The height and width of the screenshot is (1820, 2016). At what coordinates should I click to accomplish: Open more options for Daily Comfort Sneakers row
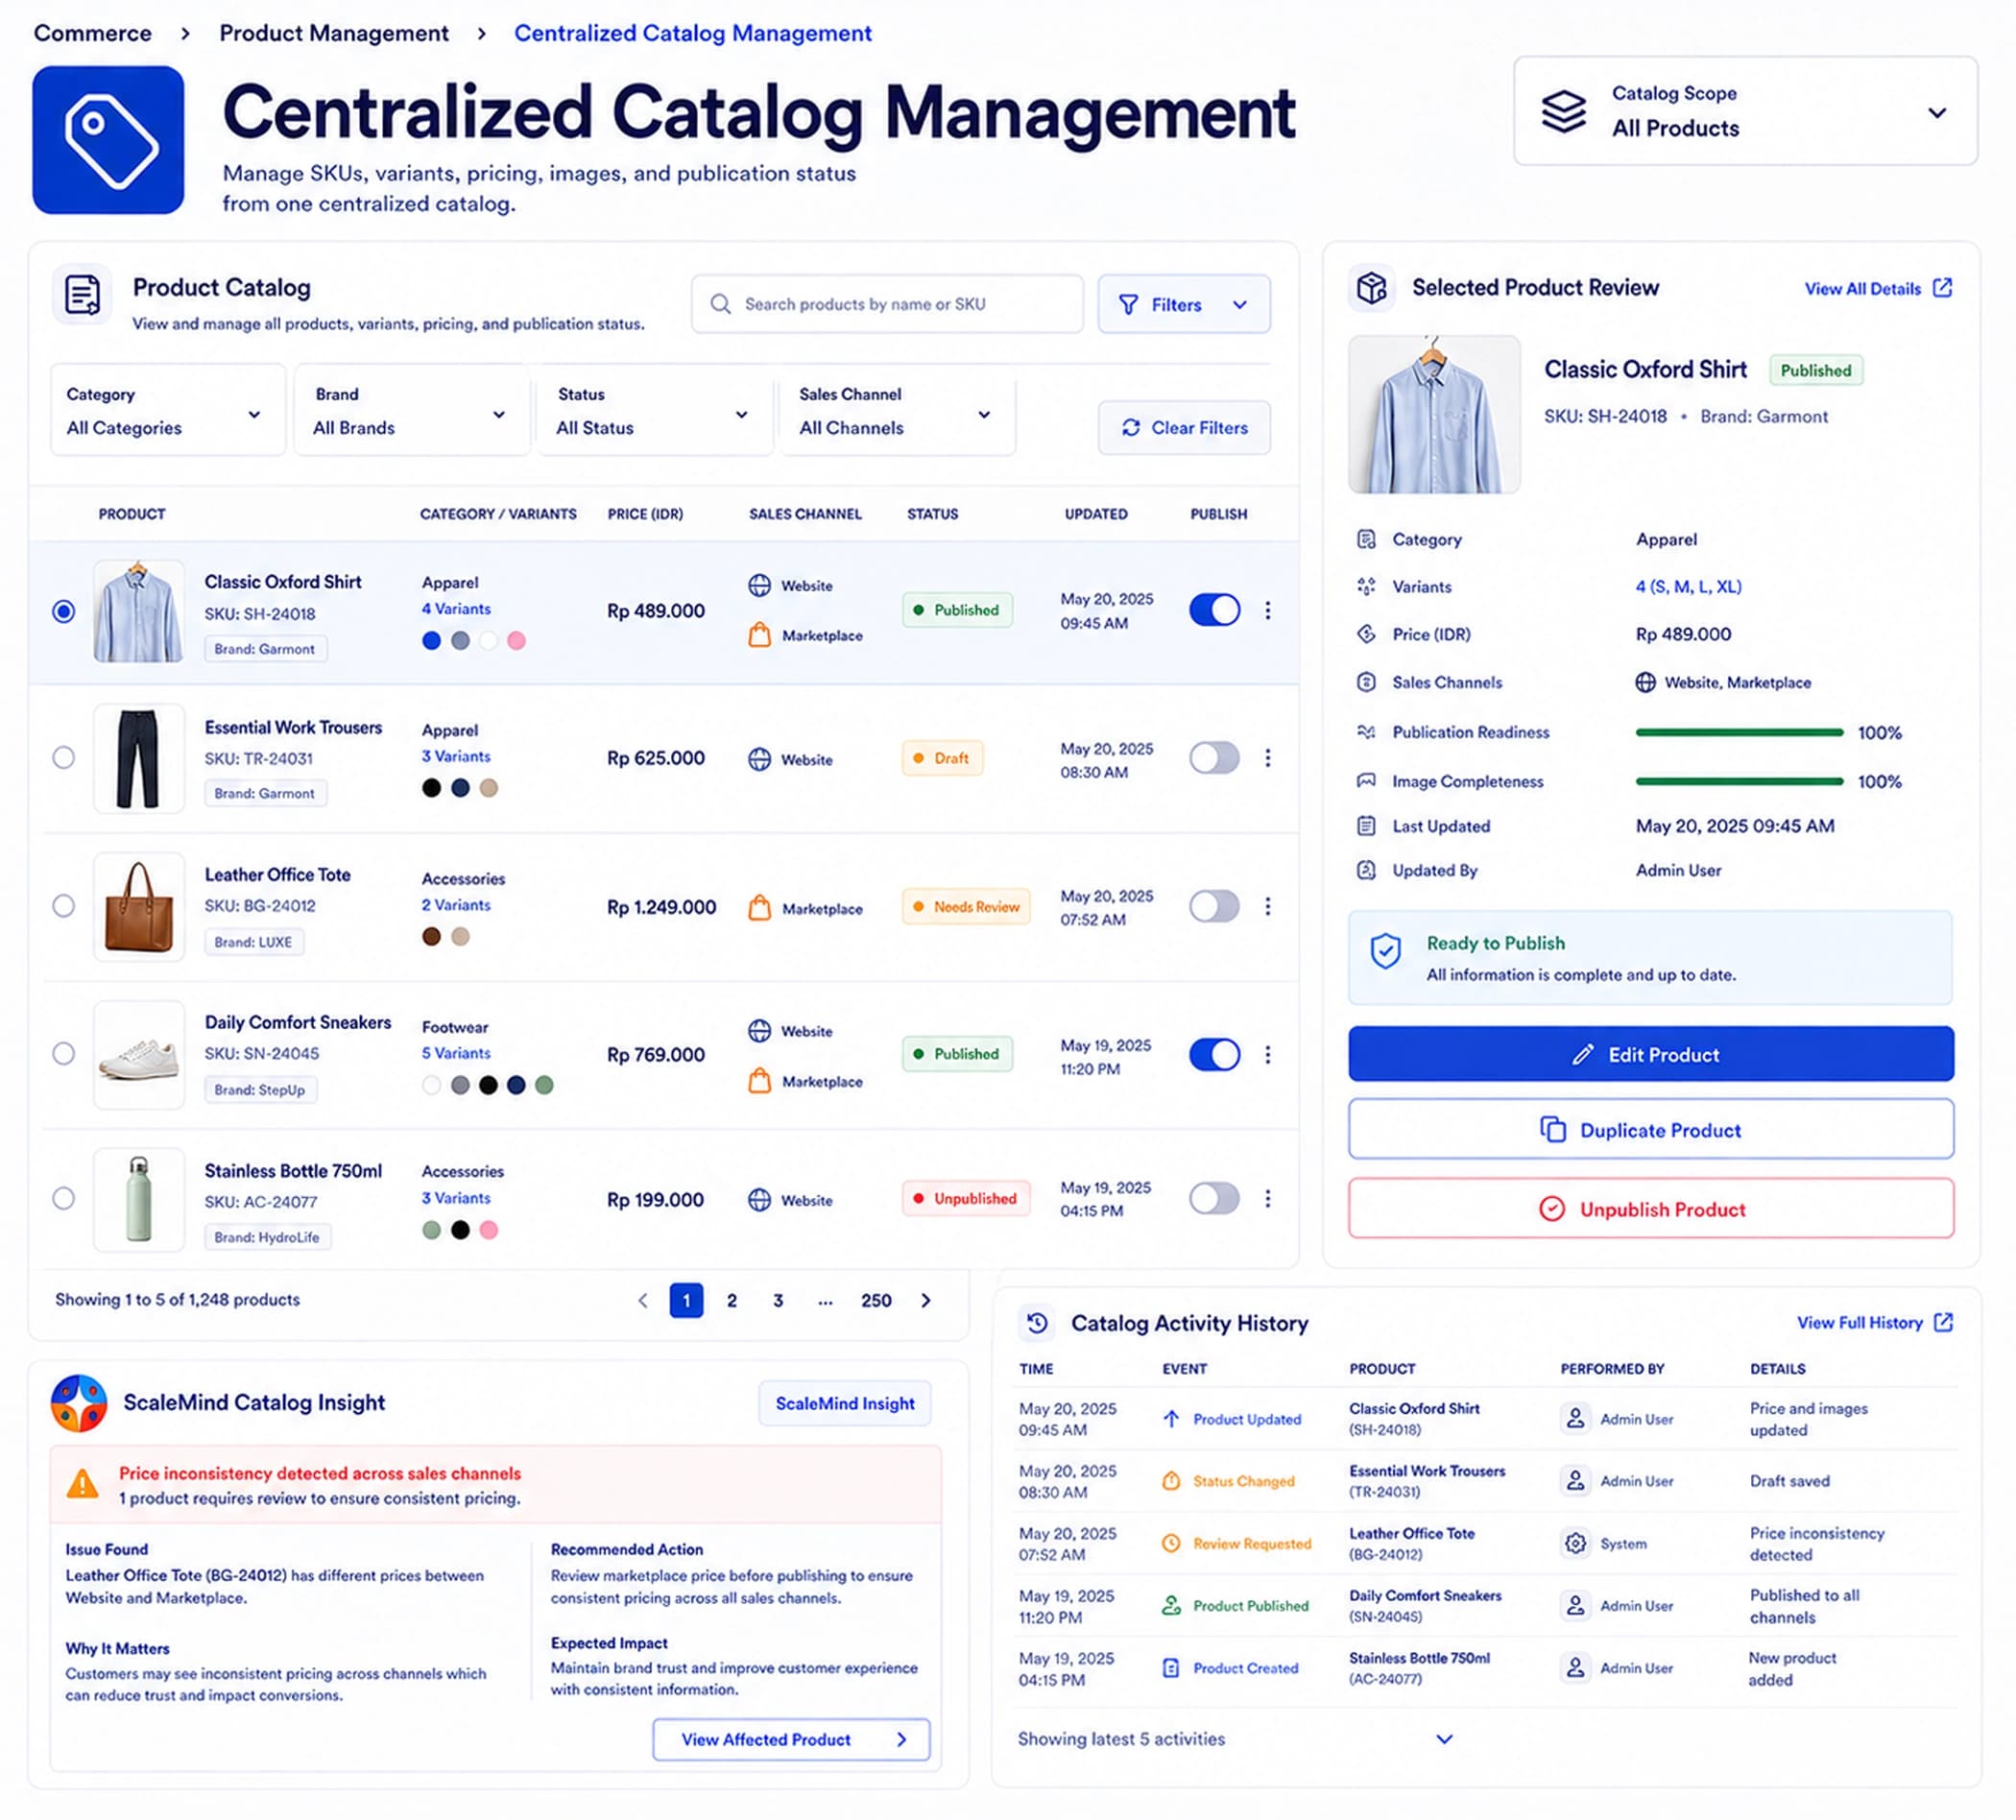point(1268,1054)
